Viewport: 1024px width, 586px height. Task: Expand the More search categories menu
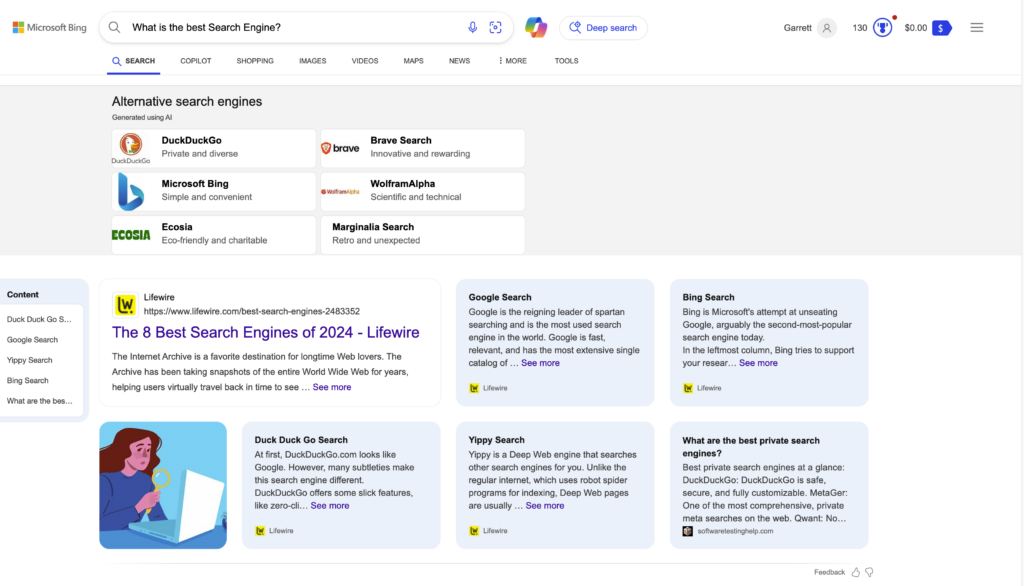pos(512,61)
